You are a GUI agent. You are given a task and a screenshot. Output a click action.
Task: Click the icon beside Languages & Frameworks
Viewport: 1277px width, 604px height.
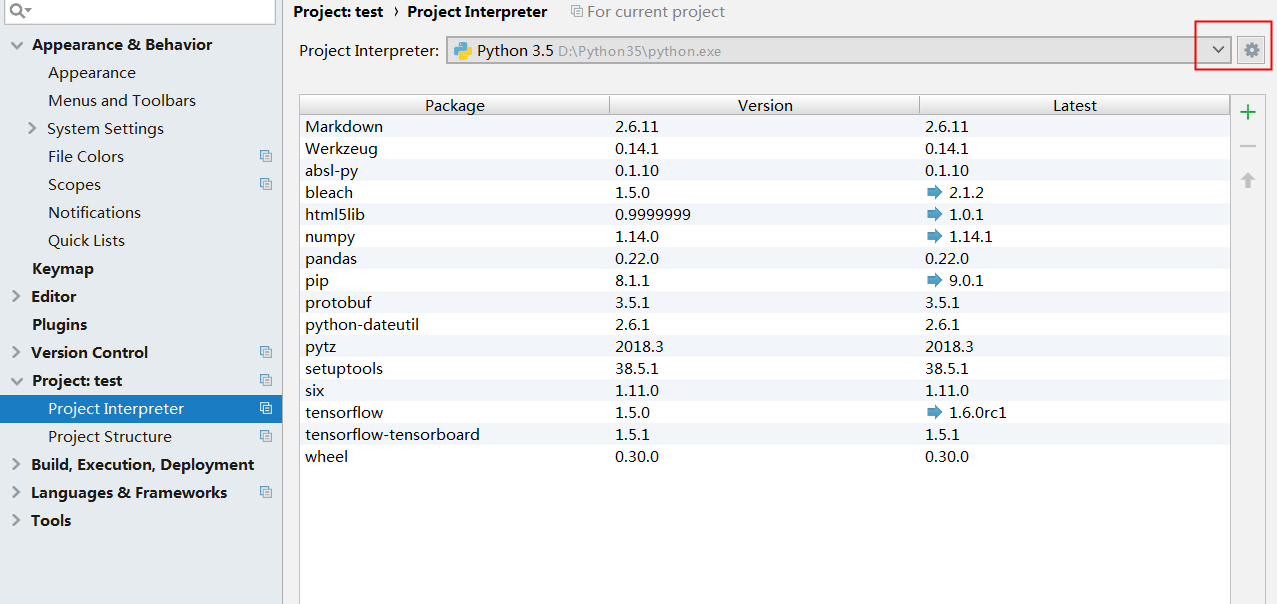click(265, 493)
